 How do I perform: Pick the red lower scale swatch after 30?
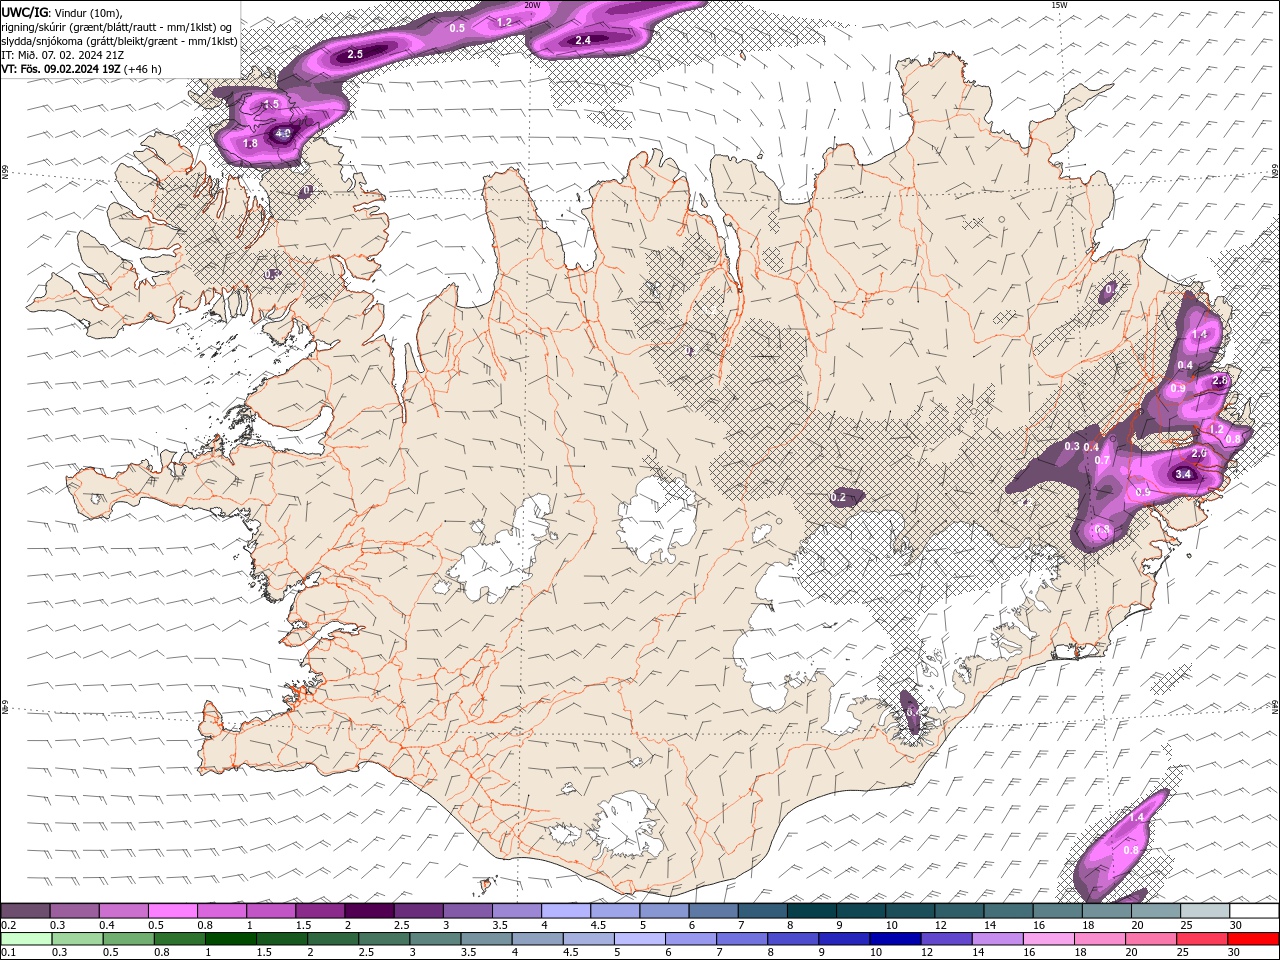click(x=1254, y=939)
